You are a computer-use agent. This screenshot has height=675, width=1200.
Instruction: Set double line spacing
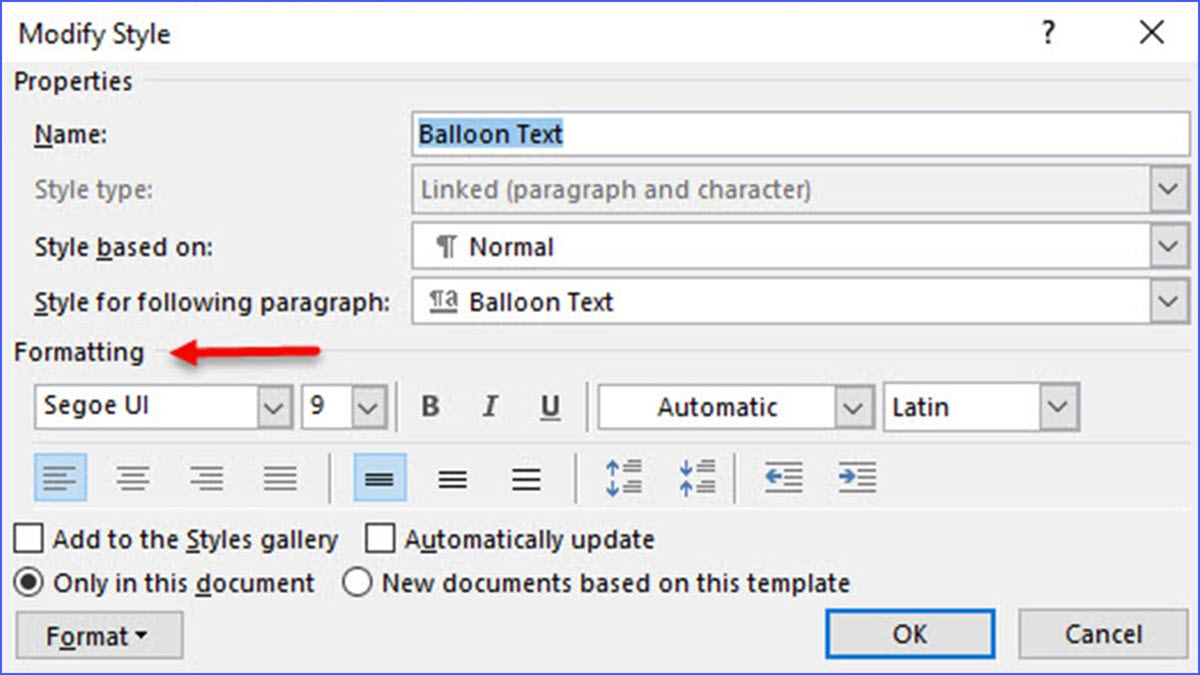[525, 477]
